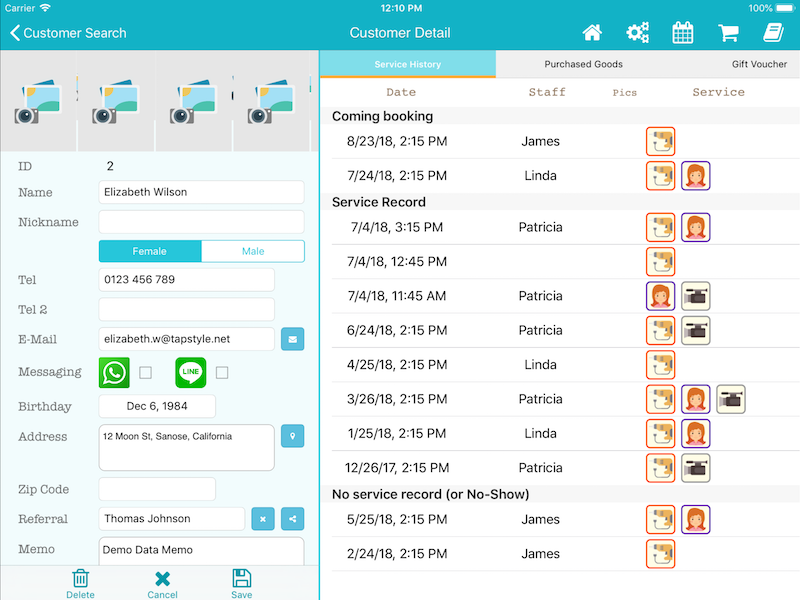Screen dimensions: 800x600
Task: Select the 6/24/18, 2:15 PM date
Action: tap(397, 330)
